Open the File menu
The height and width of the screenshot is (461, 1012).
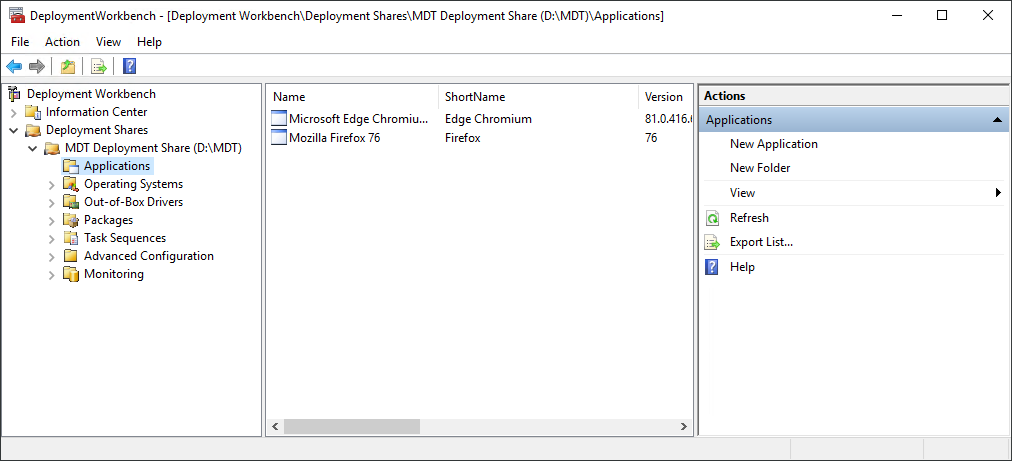[20, 42]
